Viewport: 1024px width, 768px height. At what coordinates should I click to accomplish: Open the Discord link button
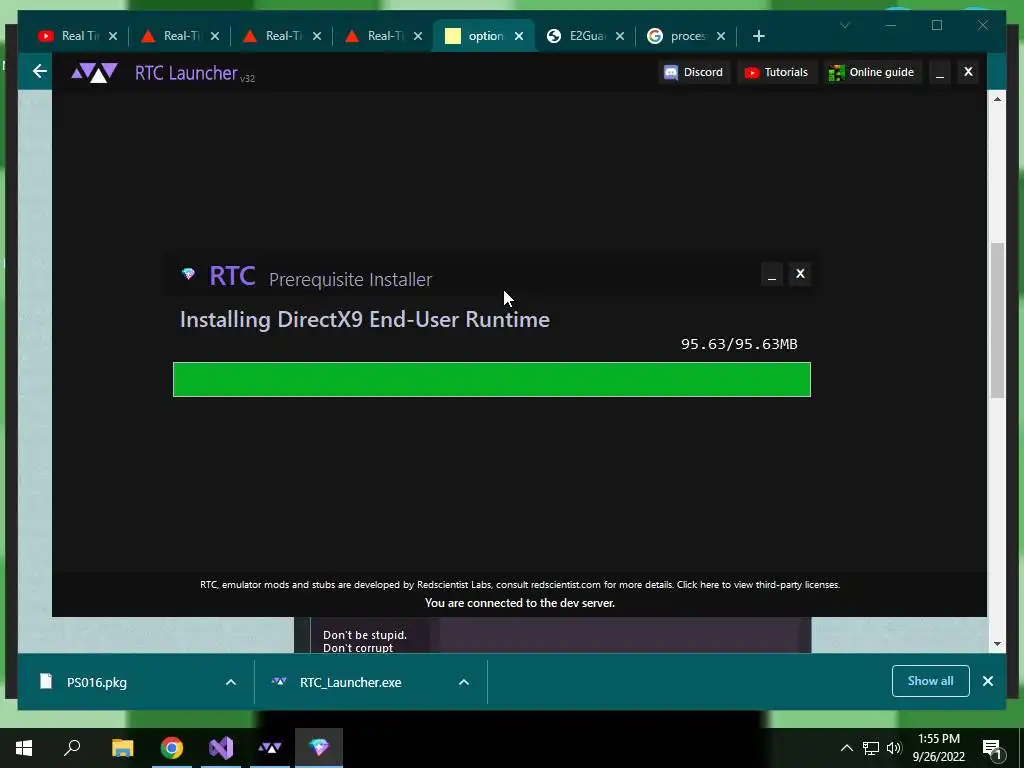[x=694, y=72]
